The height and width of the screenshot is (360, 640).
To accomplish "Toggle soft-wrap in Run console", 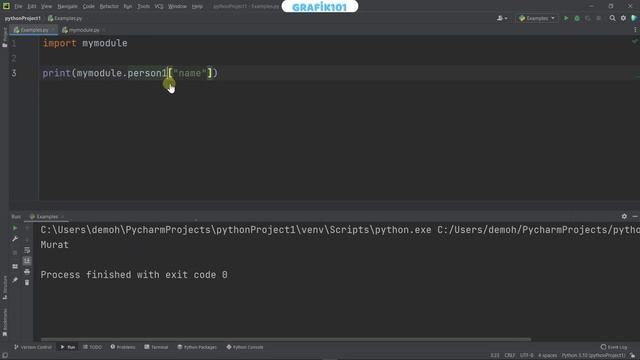I will coord(27,250).
